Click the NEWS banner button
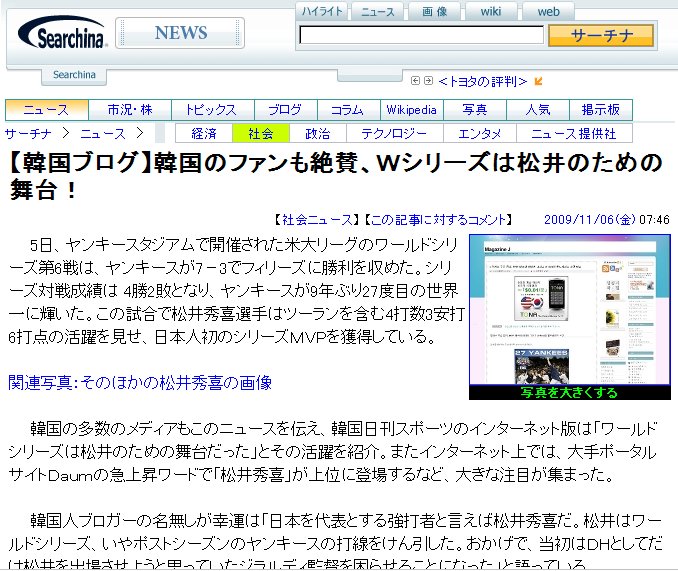Screen dimensions: 678x571 tap(180, 33)
